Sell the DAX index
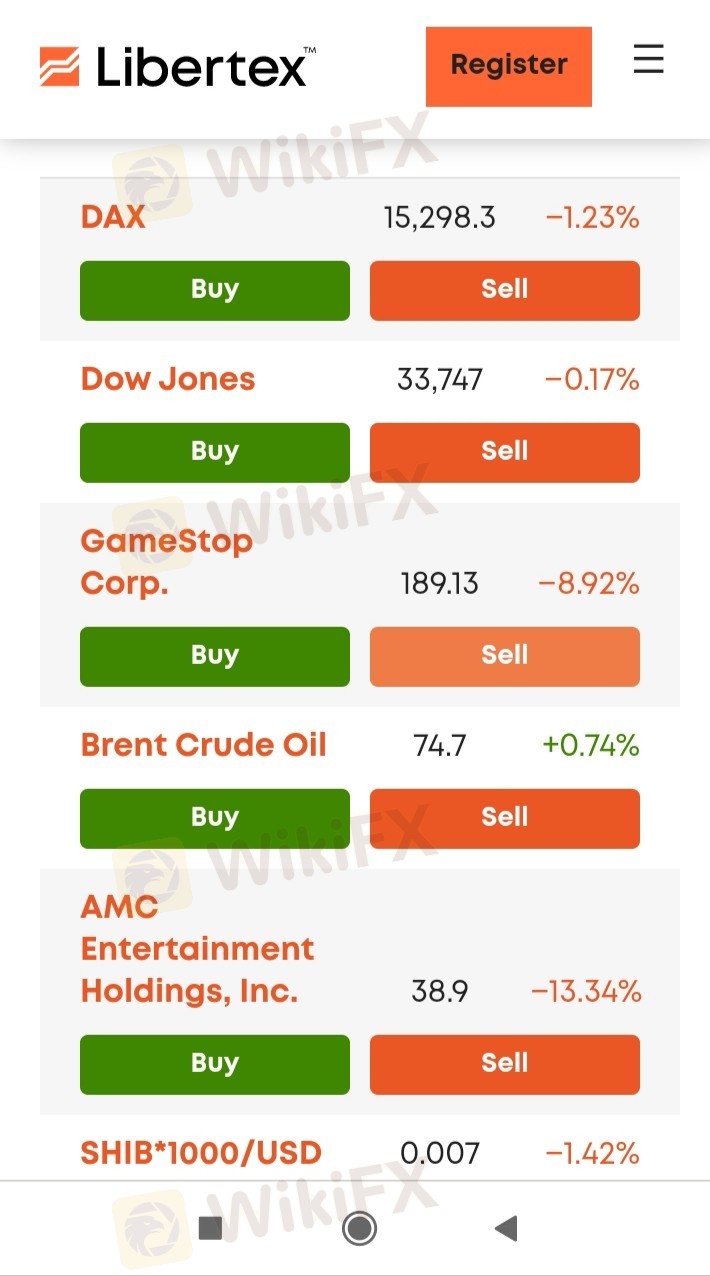The width and height of the screenshot is (710, 1276). click(504, 290)
